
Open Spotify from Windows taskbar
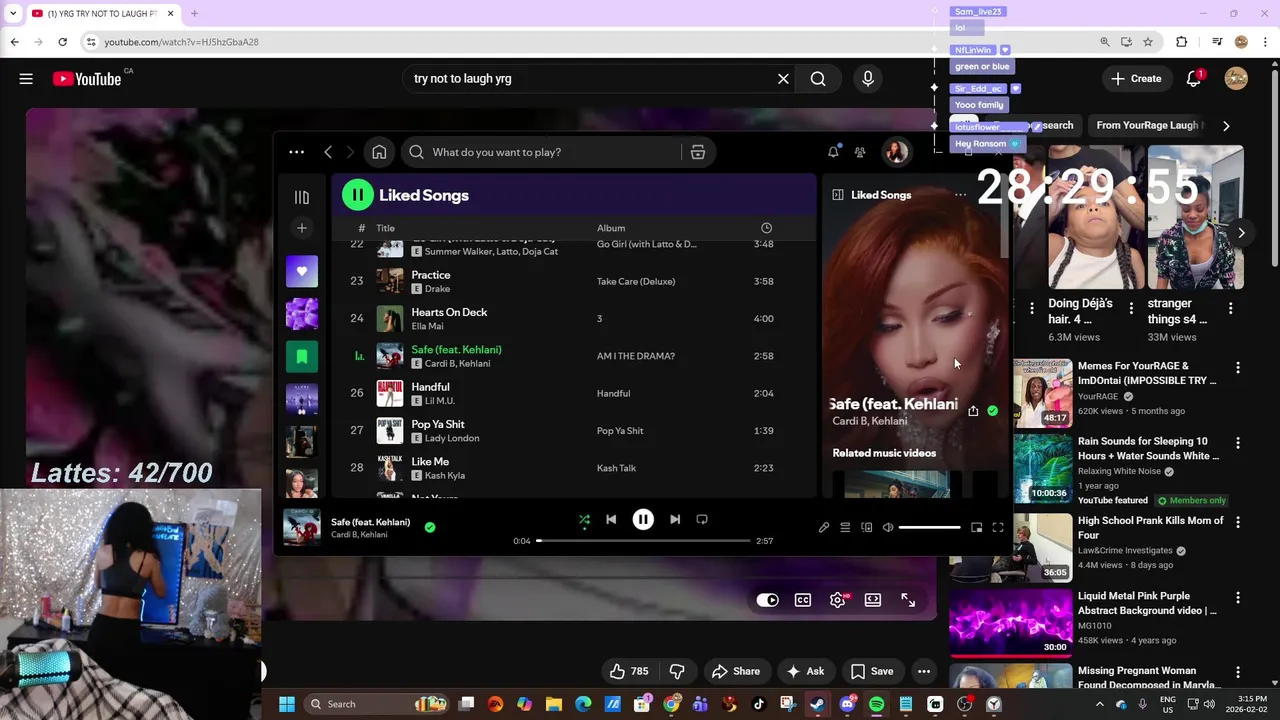(876, 704)
